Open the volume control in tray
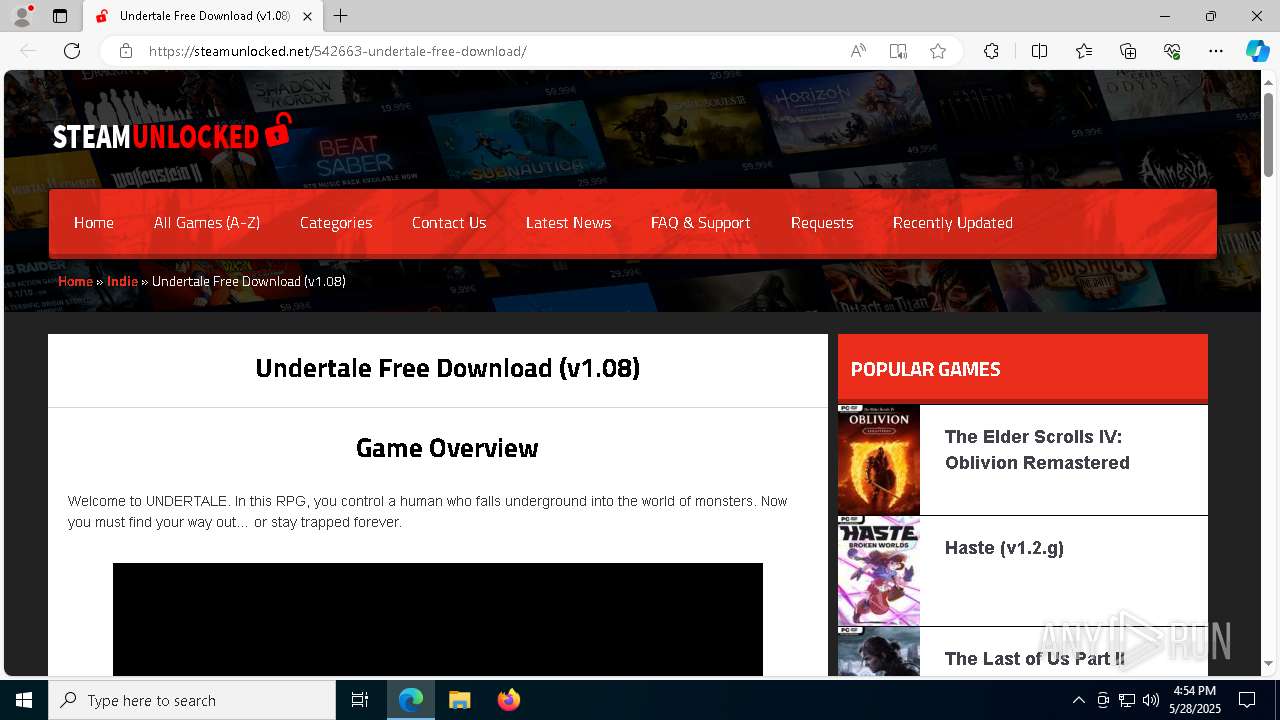This screenshot has height=720, width=1280. click(x=1151, y=700)
